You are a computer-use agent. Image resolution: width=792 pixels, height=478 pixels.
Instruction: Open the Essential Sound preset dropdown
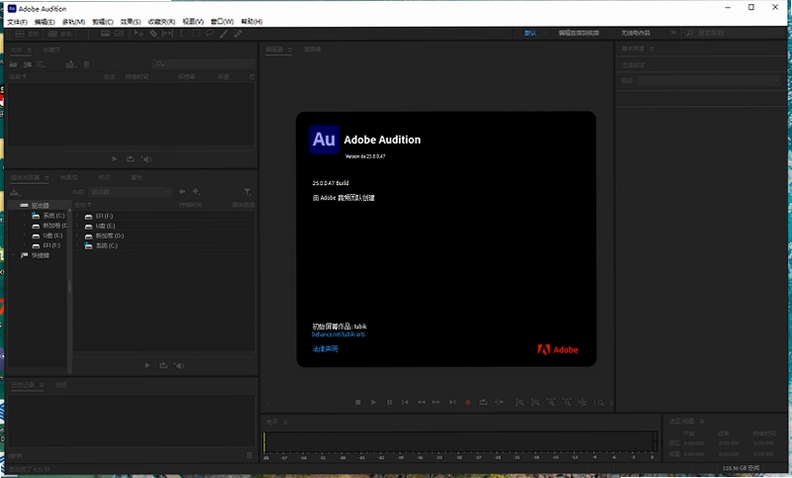click(x=709, y=81)
